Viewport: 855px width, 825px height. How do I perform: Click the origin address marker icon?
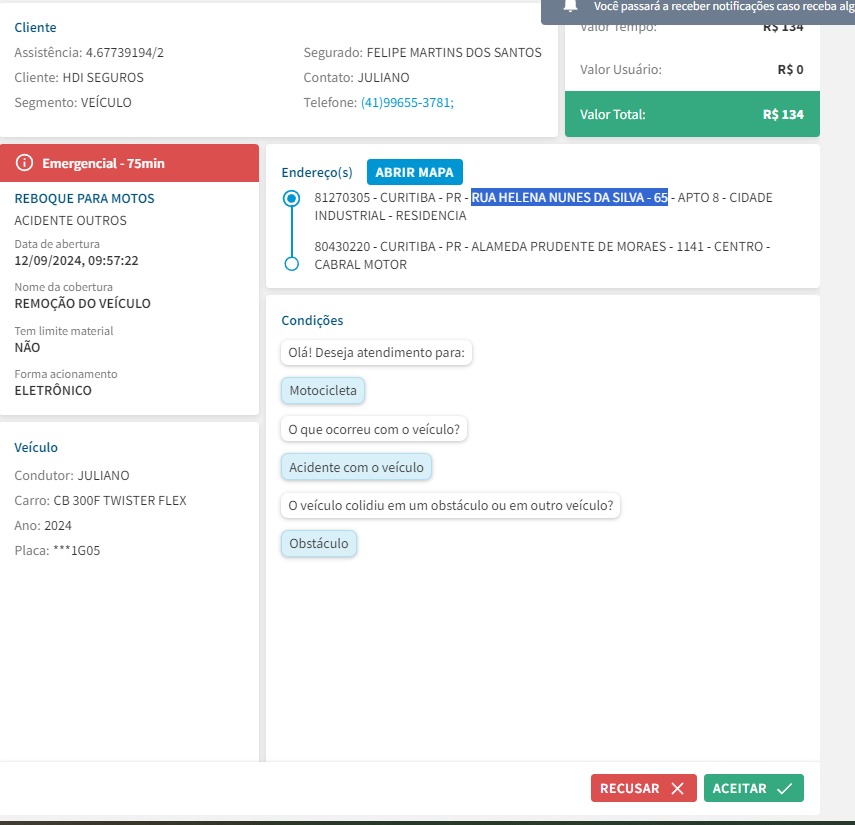tap(292, 198)
